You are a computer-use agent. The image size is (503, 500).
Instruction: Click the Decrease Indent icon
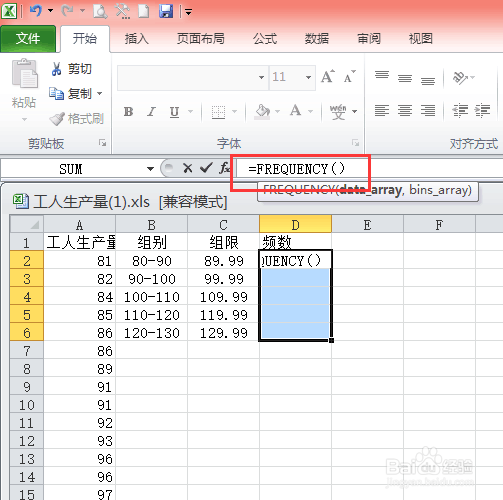click(x=460, y=110)
